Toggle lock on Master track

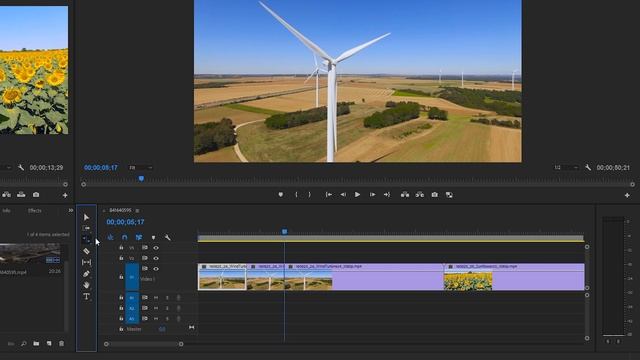pyautogui.click(x=121, y=329)
